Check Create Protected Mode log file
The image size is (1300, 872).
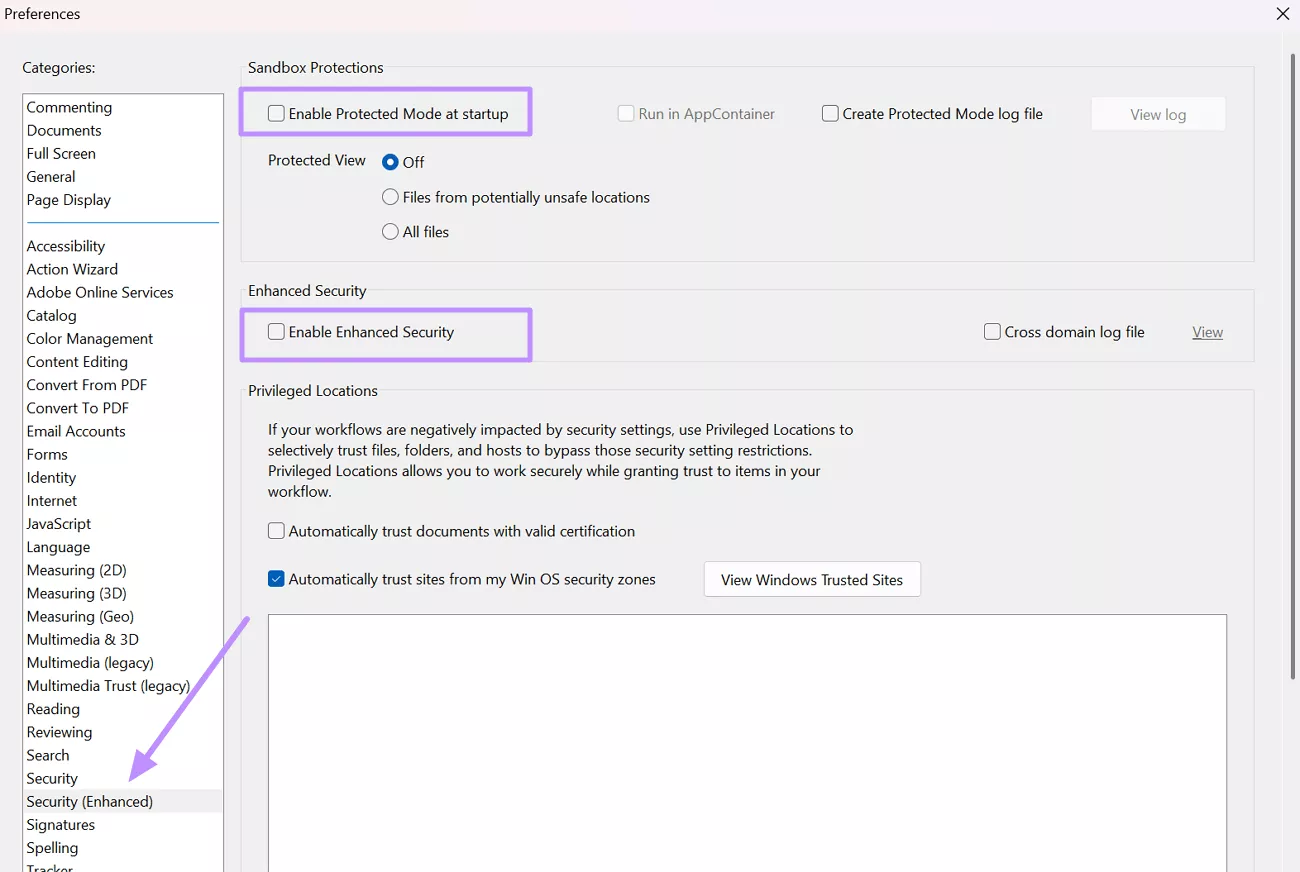click(x=829, y=113)
